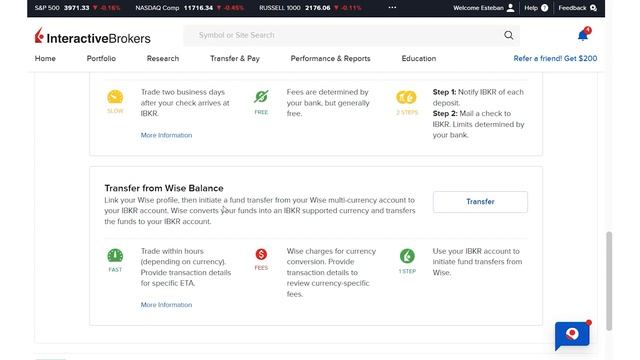This screenshot has height=360, width=640.
Task: Click the Trade within hours text
Action: [186, 267]
